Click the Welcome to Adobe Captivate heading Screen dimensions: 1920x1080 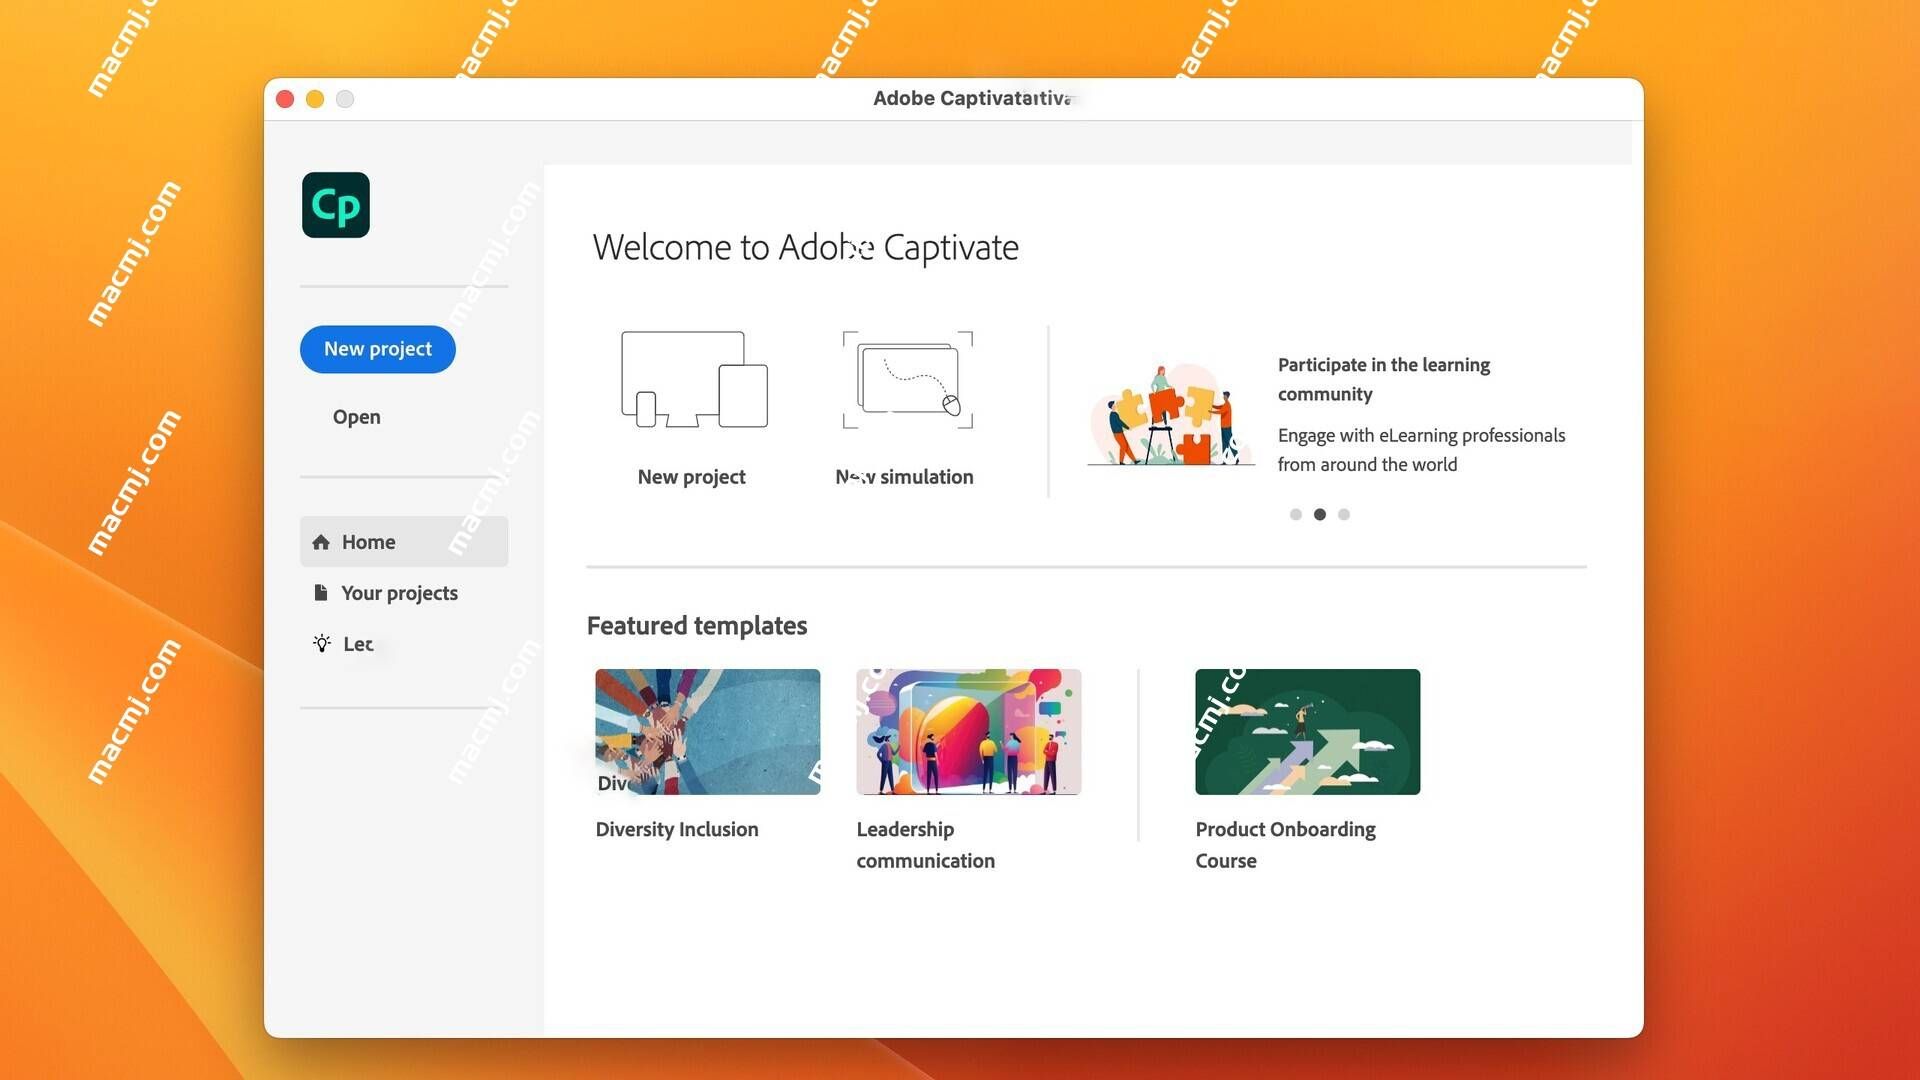806,247
